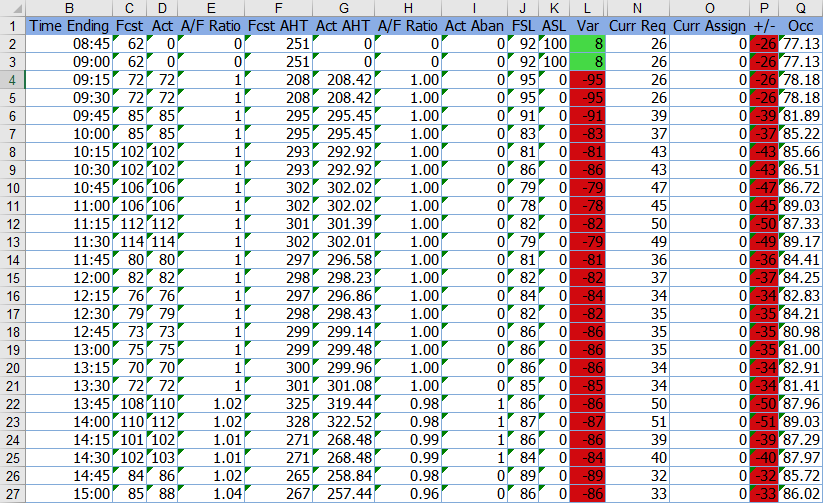Select the 13:45 time cell

pos(69,403)
